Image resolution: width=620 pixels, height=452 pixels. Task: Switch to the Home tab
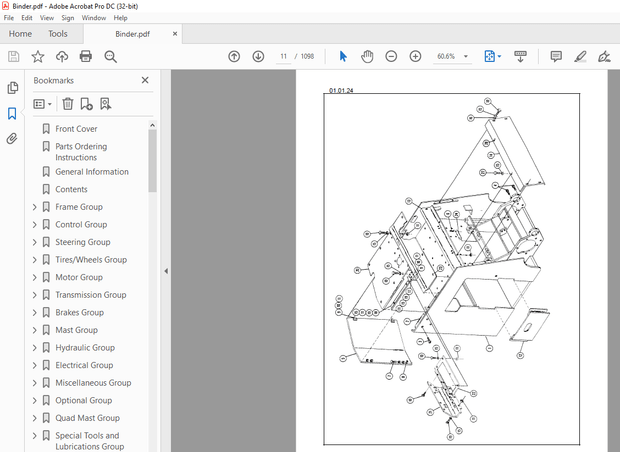tap(20, 34)
